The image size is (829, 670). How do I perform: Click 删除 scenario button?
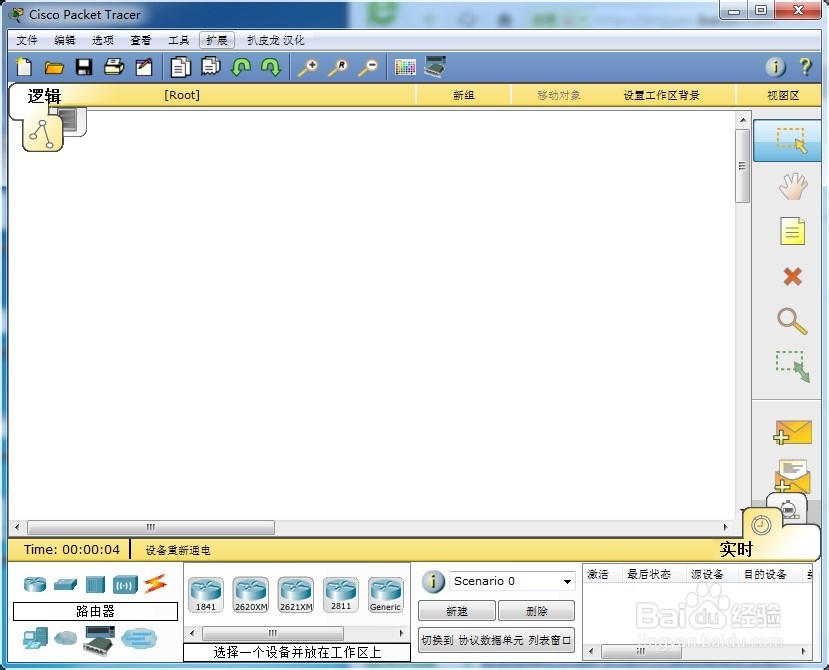pos(537,611)
